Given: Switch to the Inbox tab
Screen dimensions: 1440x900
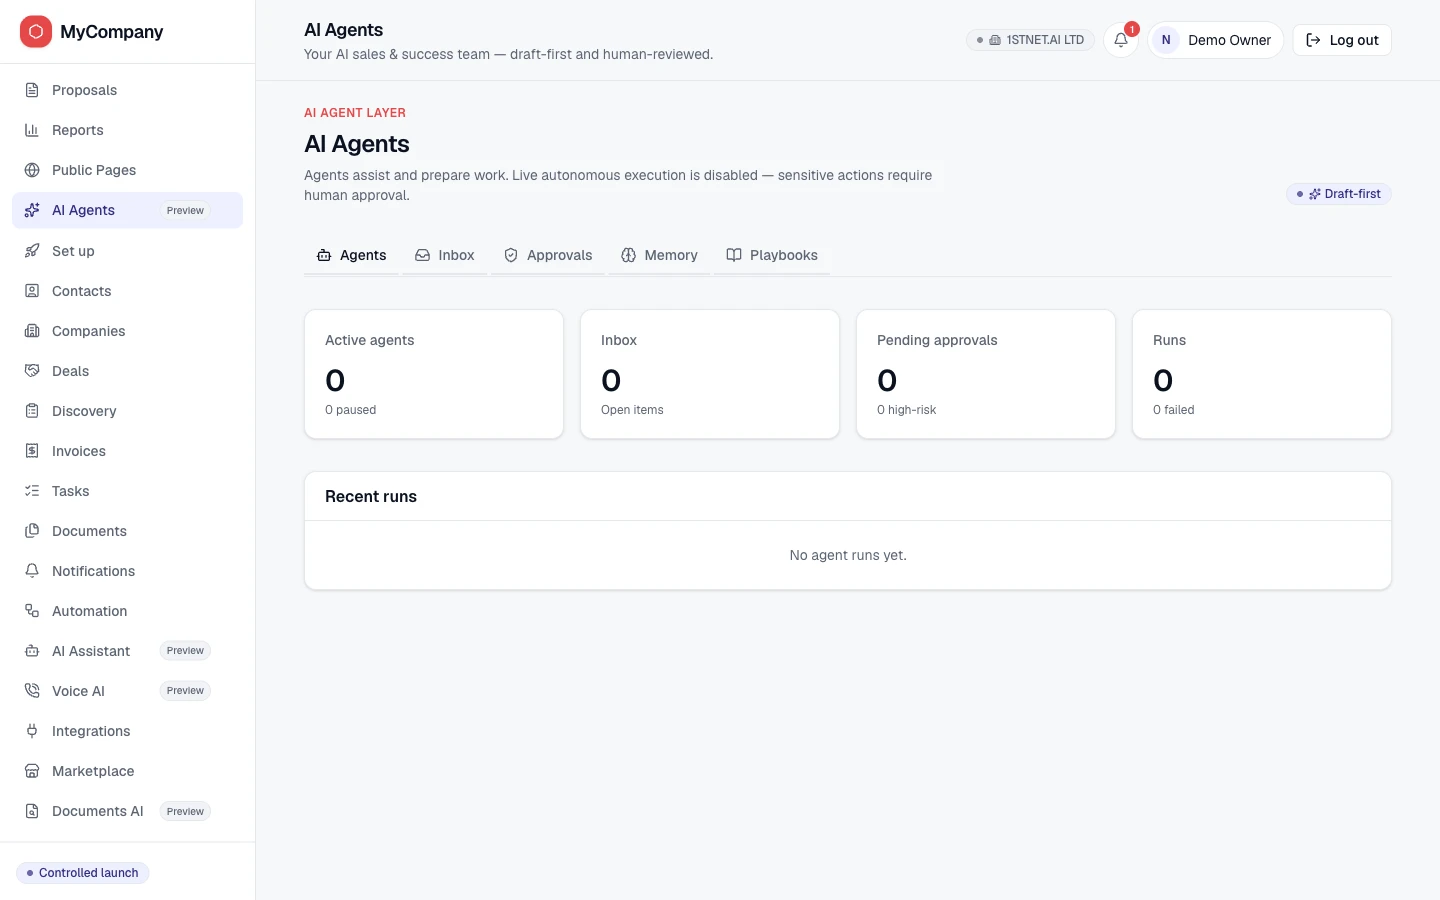Looking at the screenshot, I should point(445,255).
